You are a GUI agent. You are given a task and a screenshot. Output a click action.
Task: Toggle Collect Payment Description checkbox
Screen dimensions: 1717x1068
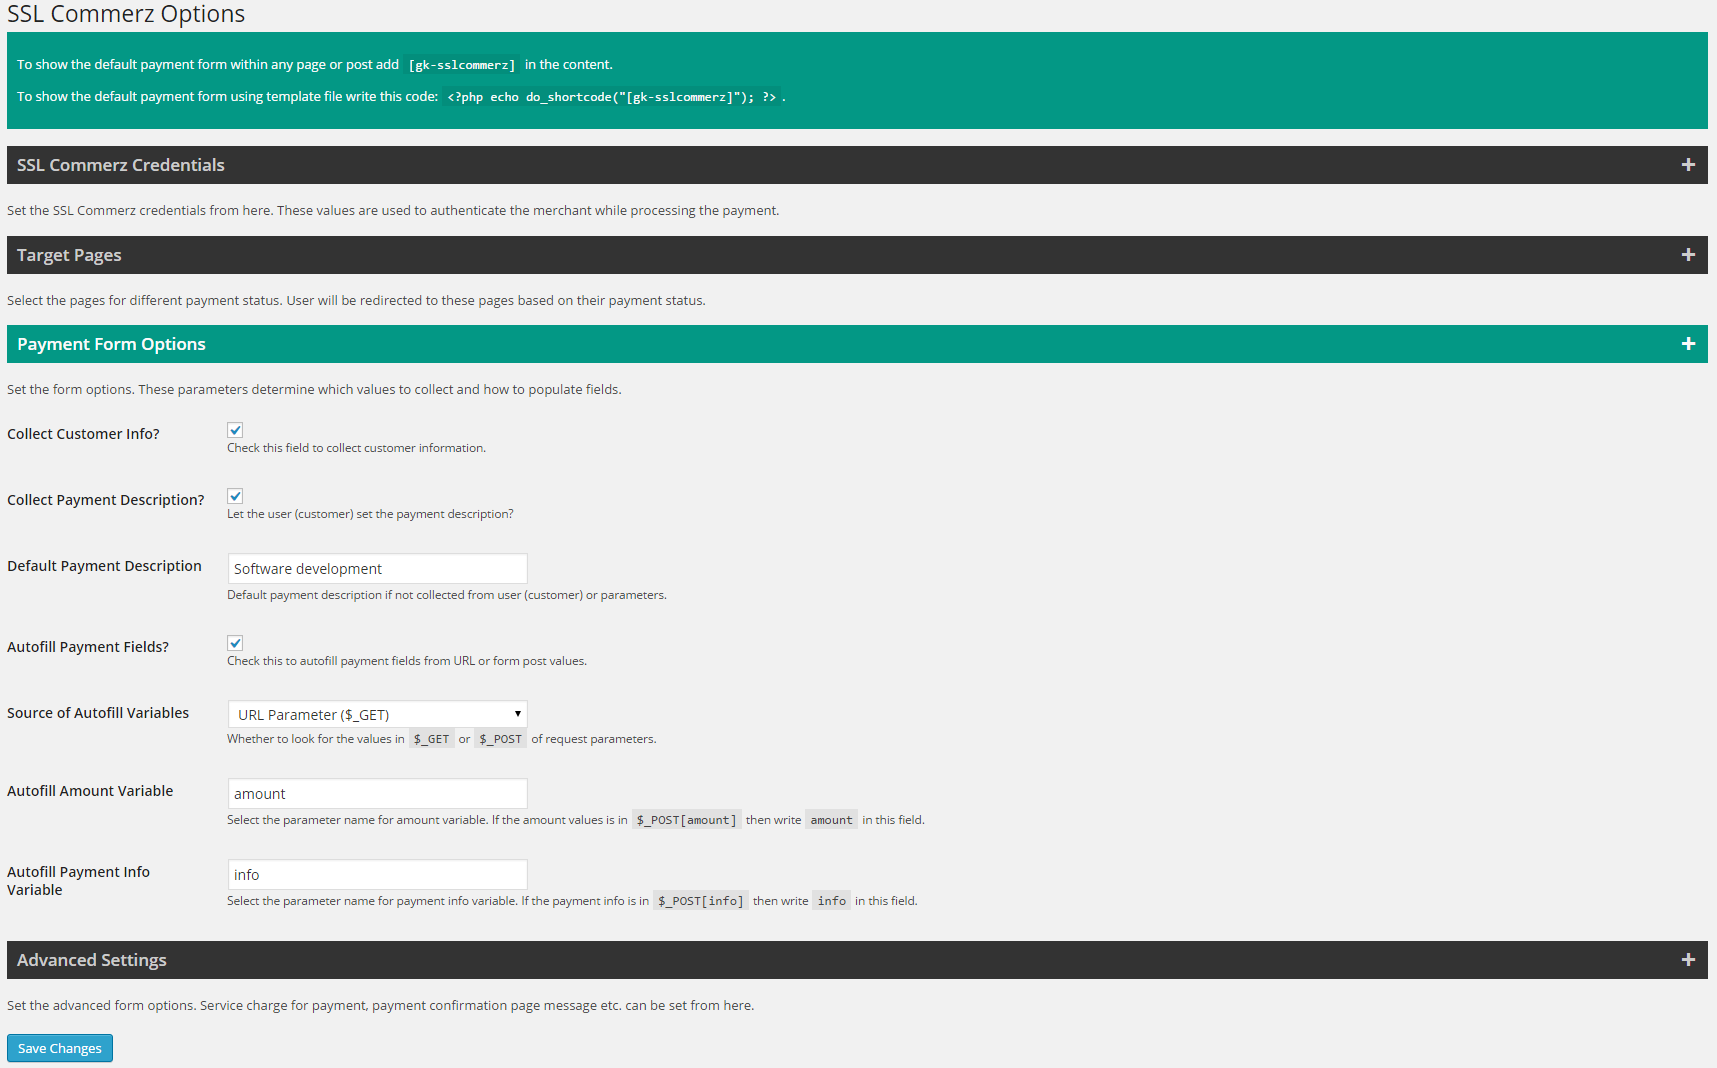235,496
